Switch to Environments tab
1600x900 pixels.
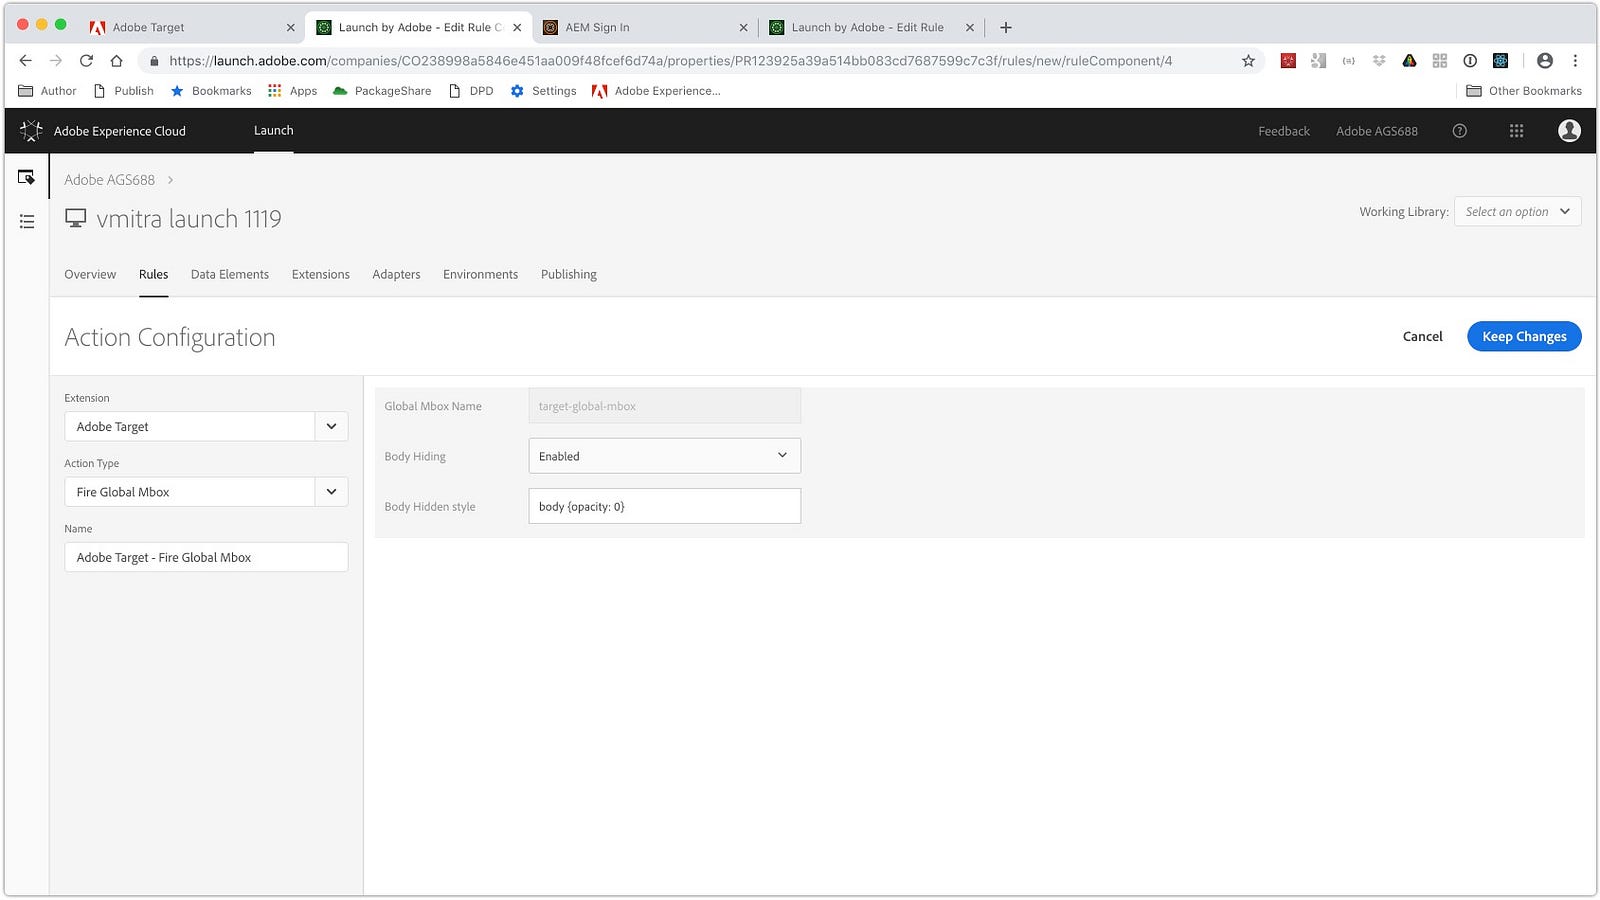(x=480, y=274)
